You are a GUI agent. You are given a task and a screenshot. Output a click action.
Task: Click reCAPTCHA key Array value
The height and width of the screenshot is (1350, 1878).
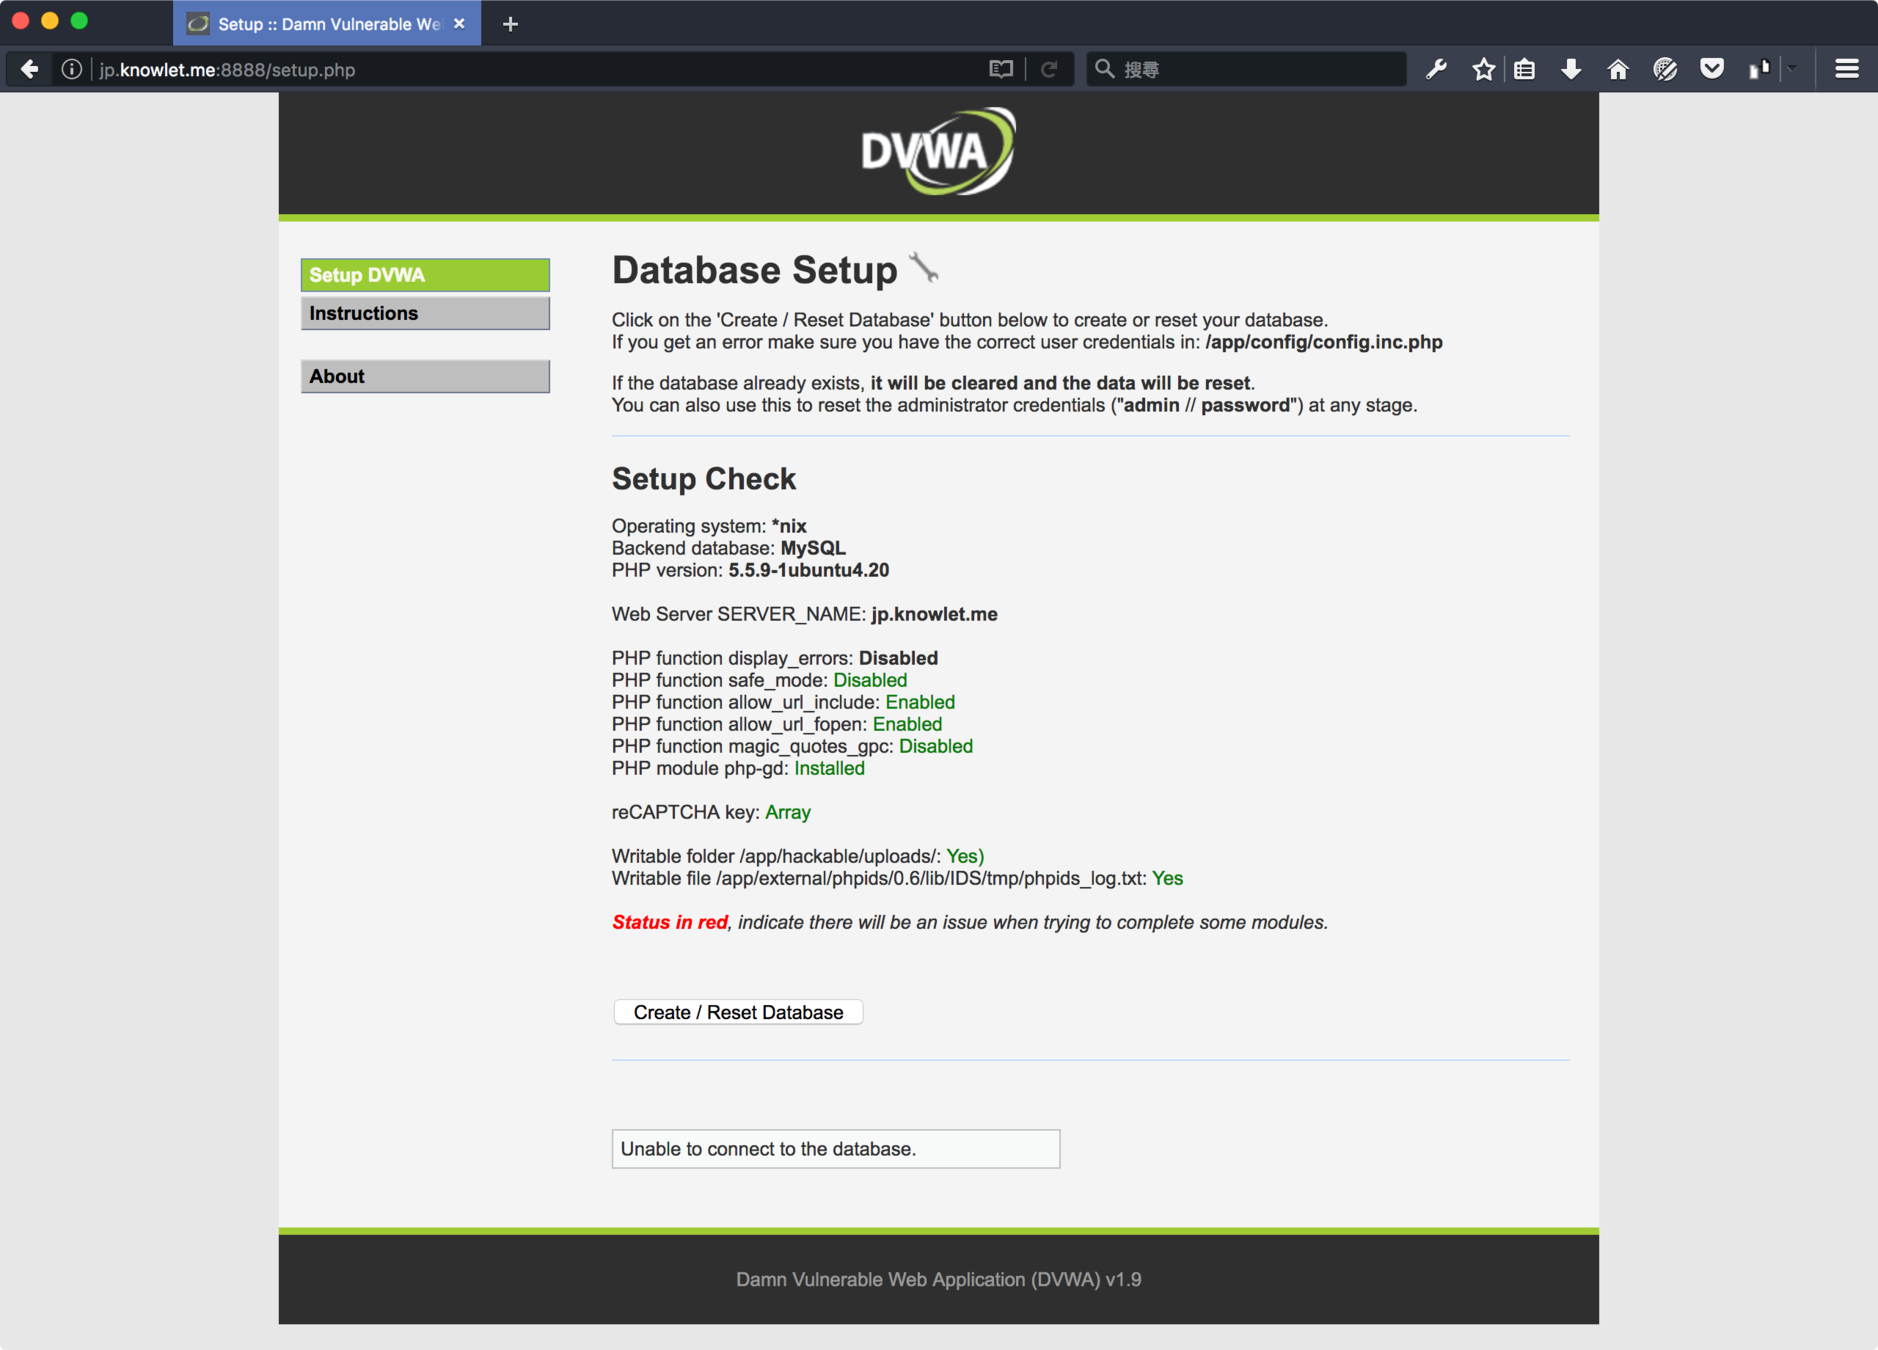coord(788,812)
